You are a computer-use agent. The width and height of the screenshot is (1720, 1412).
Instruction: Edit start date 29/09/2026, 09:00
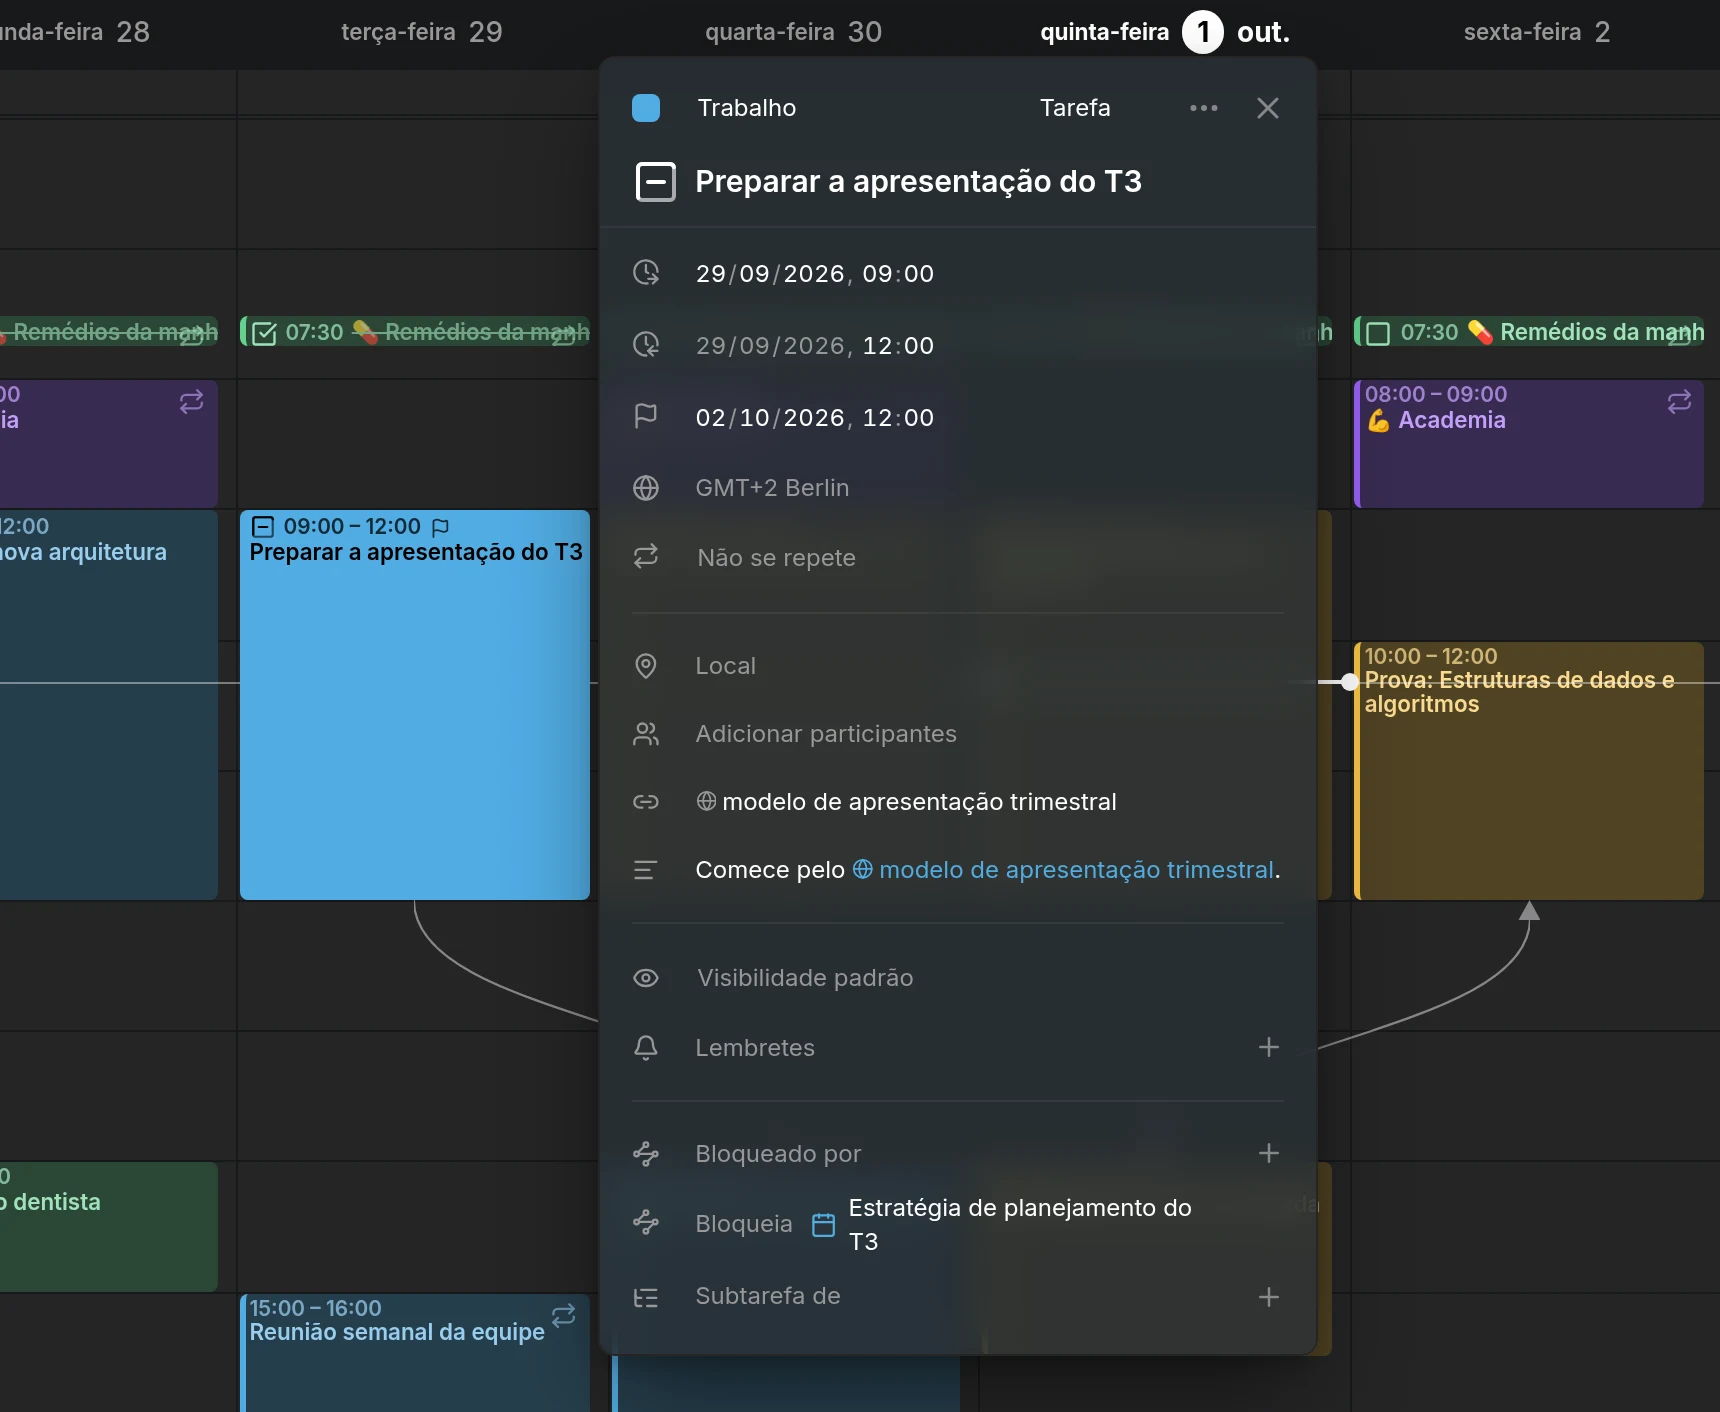[x=815, y=274]
